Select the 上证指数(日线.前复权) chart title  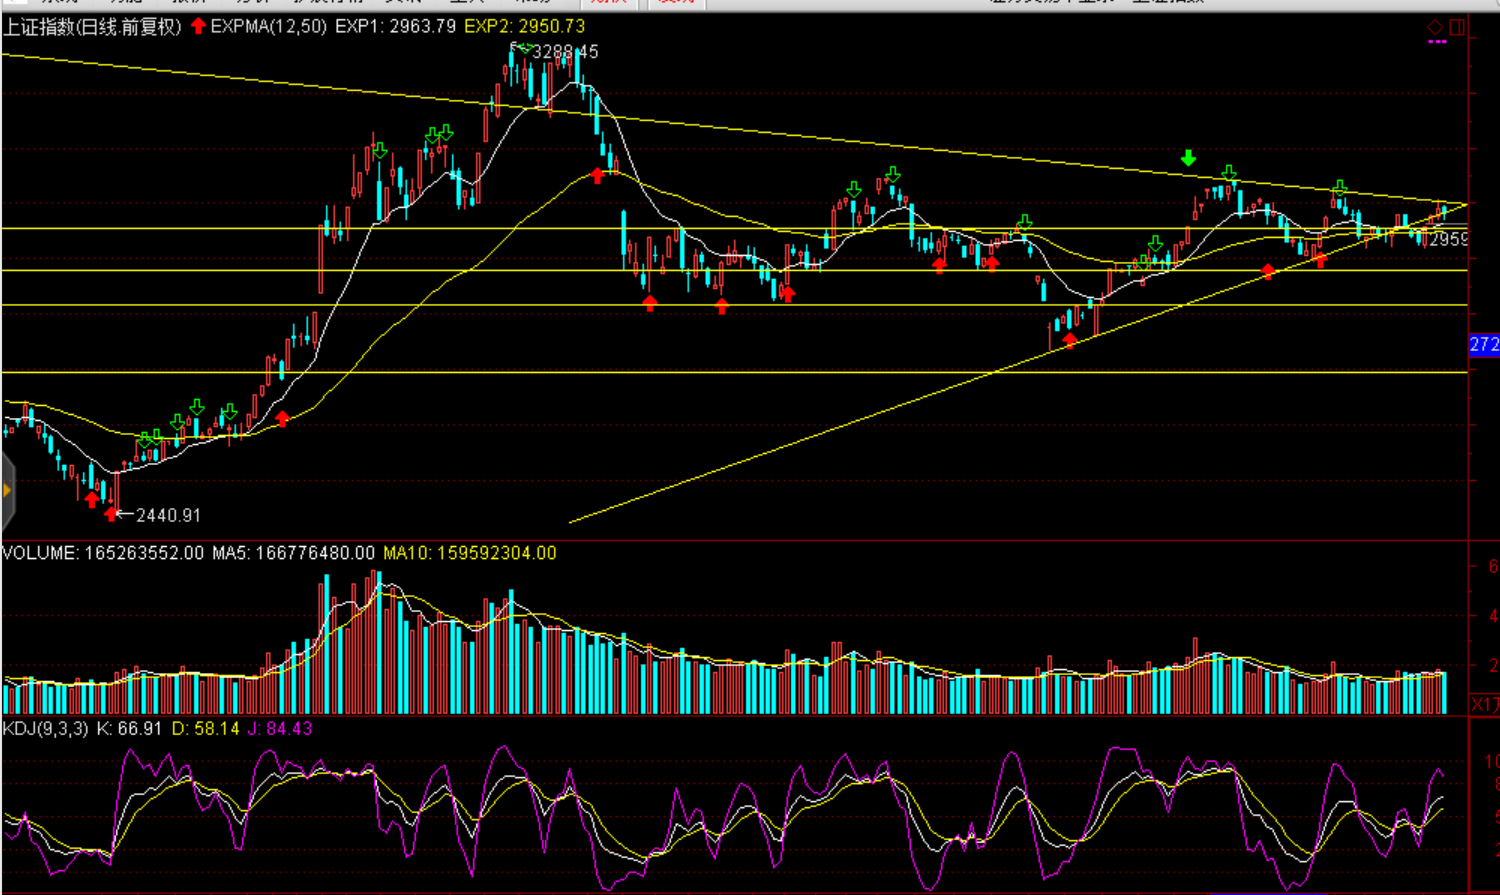pos(92,27)
